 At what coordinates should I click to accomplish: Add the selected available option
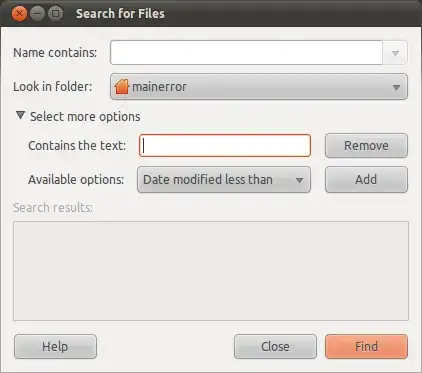click(366, 180)
